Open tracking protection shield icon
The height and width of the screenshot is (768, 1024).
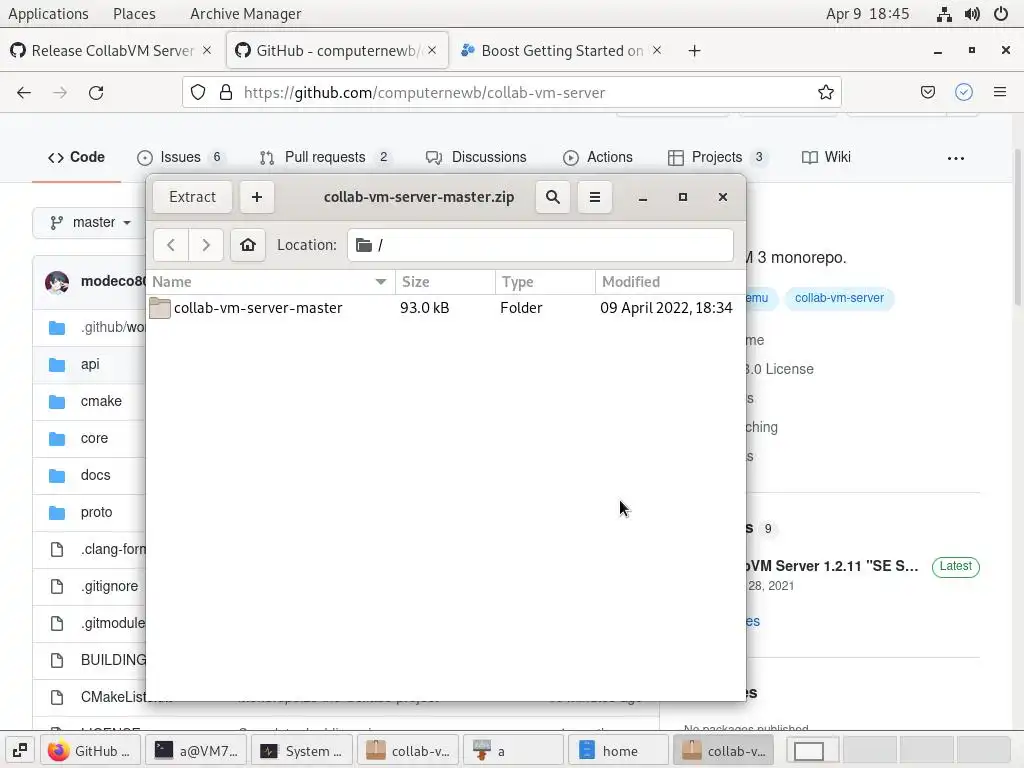point(198,93)
